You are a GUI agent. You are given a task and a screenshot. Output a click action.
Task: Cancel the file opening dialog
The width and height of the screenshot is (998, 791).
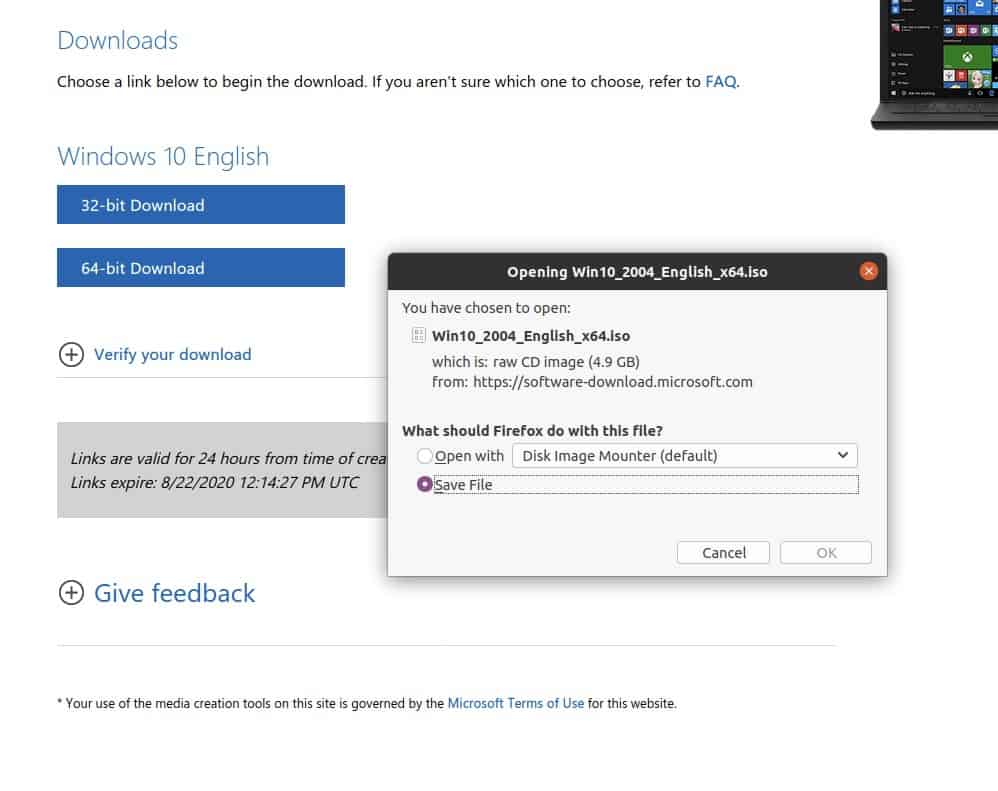tap(723, 552)
